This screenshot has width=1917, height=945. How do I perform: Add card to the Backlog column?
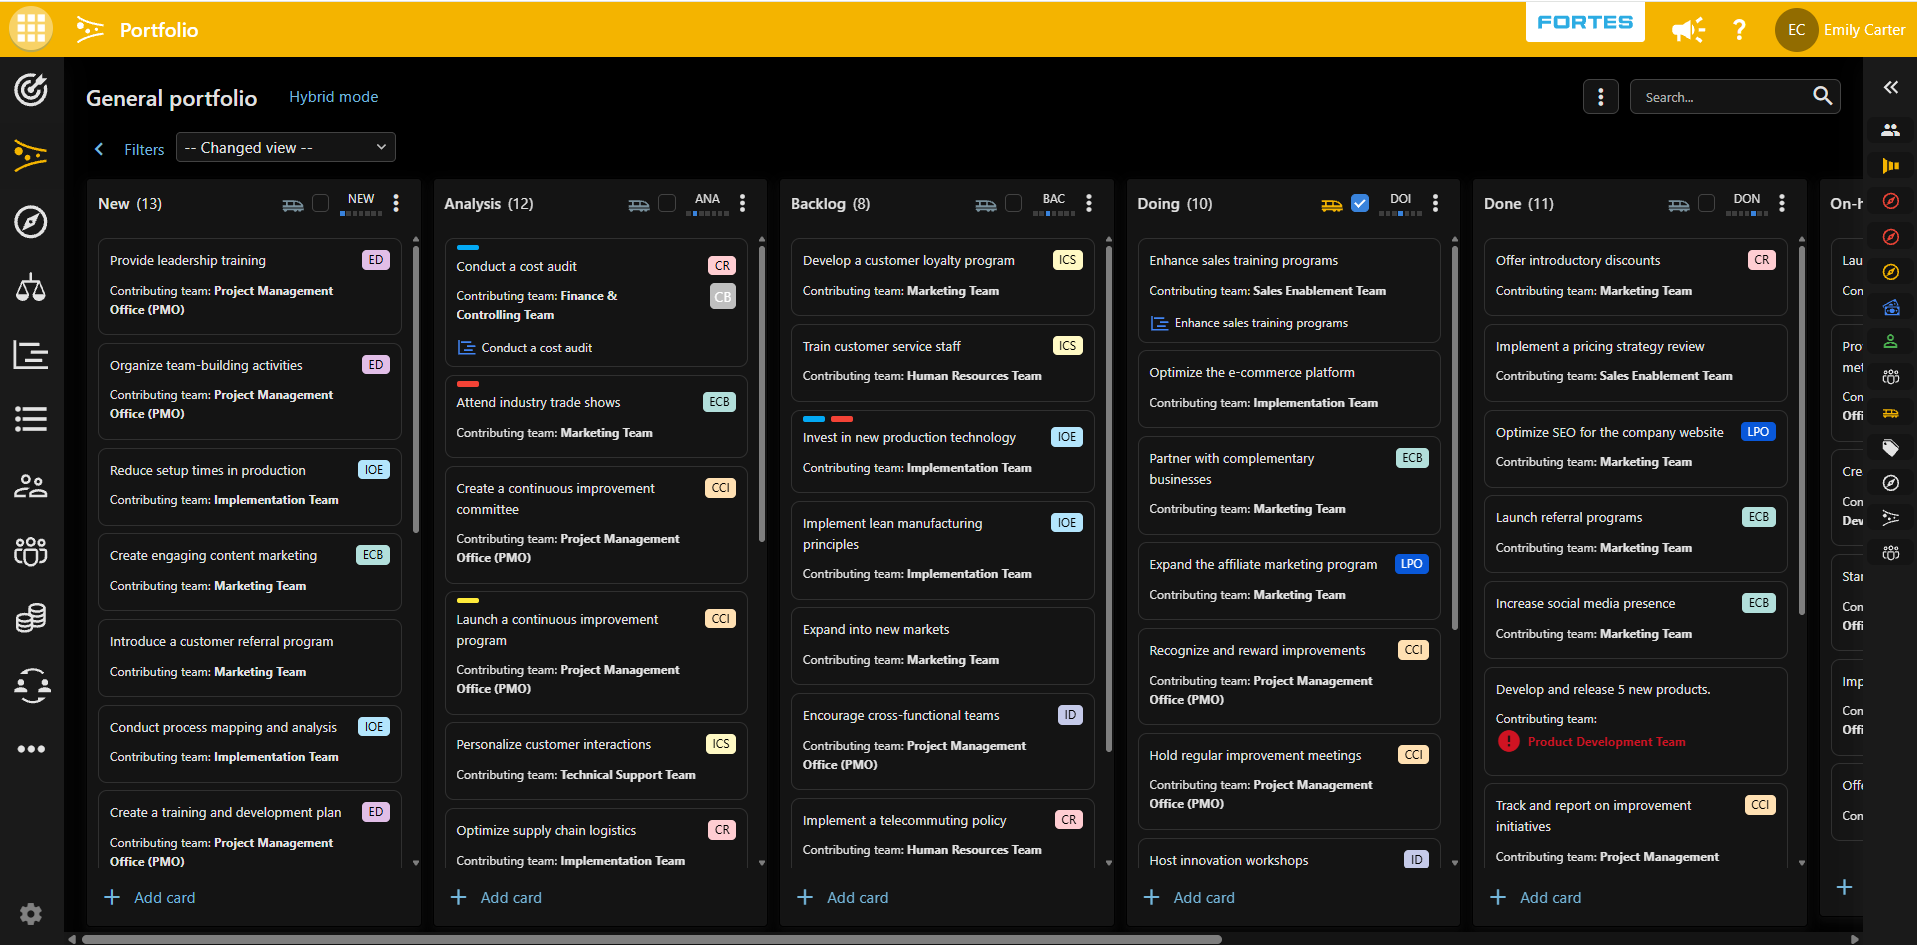843,898
